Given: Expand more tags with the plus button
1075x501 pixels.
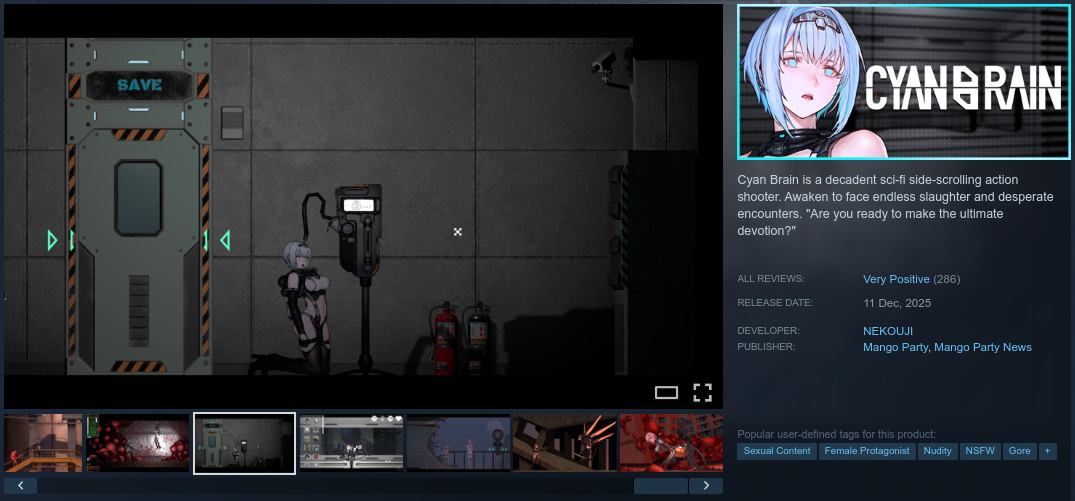Looking at the screenshot, I should click(x=1047, y=451).
